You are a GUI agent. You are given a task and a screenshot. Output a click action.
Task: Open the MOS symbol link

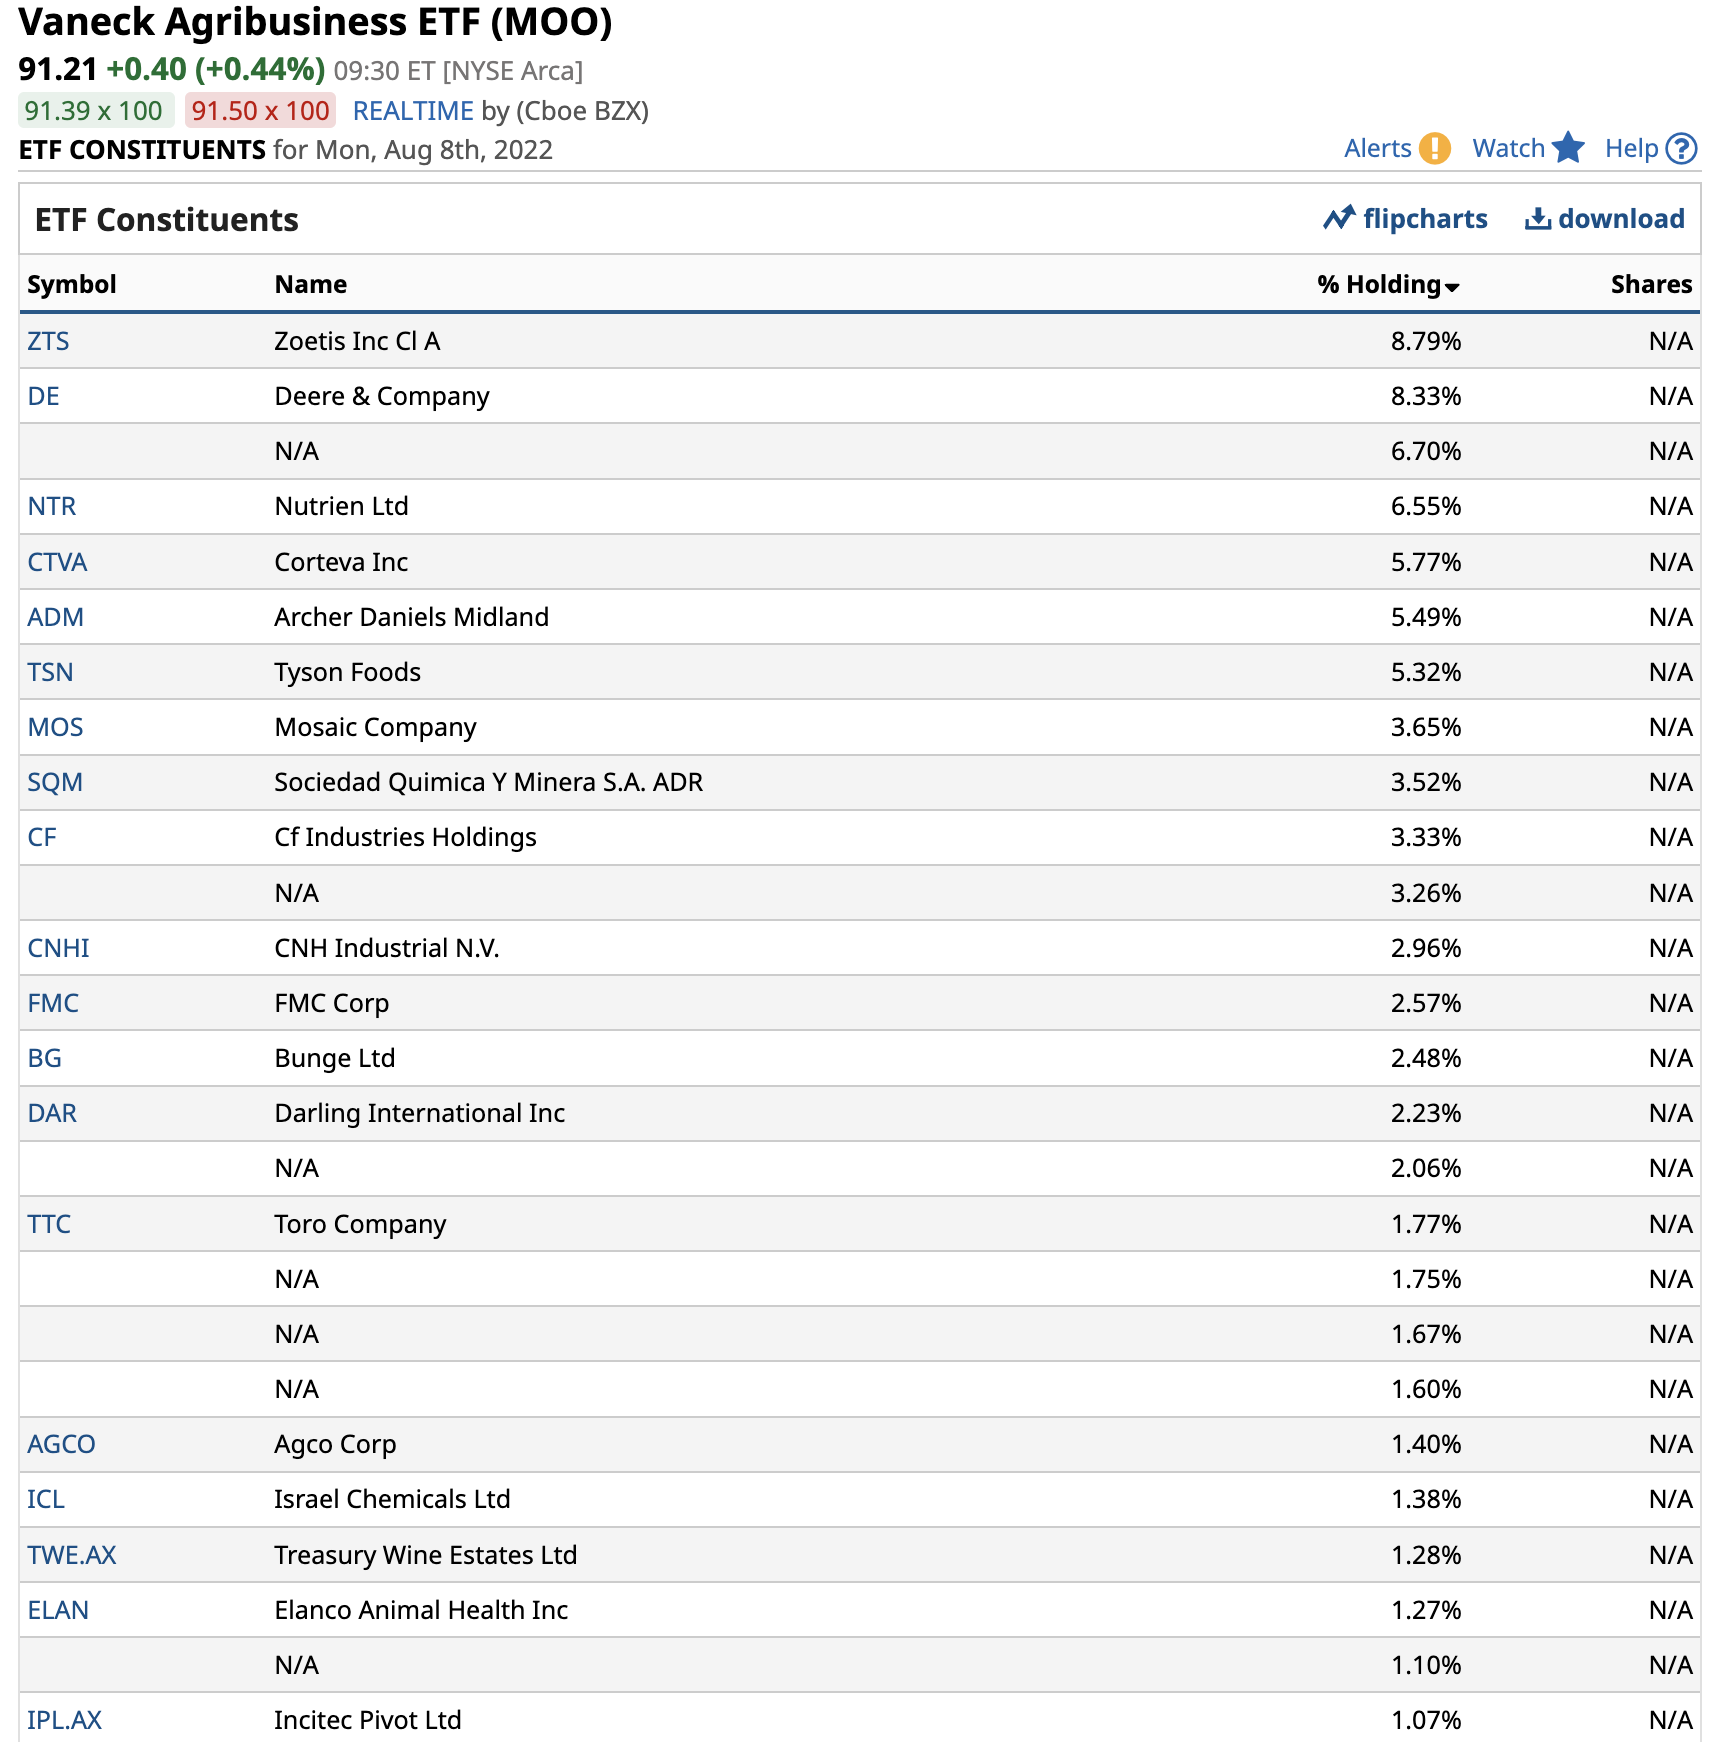(55, 727)
